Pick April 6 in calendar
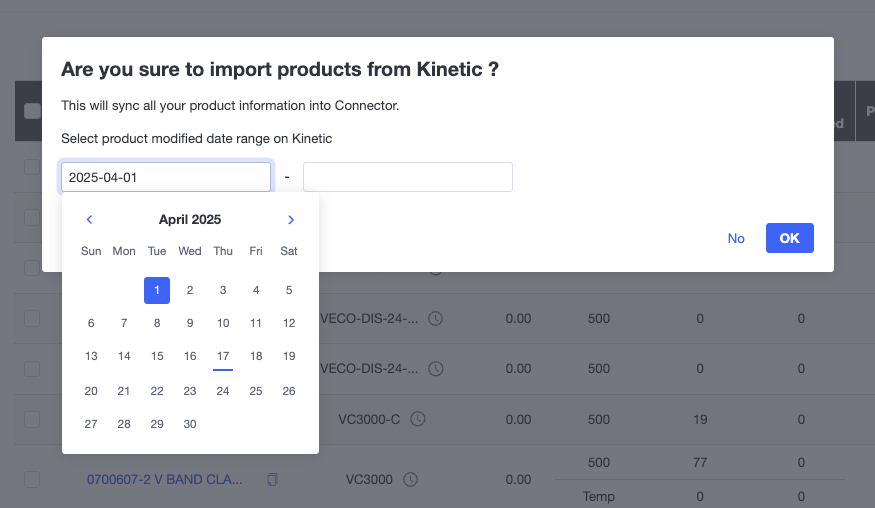Screen dimensions: 875x508 click(91, 323)
